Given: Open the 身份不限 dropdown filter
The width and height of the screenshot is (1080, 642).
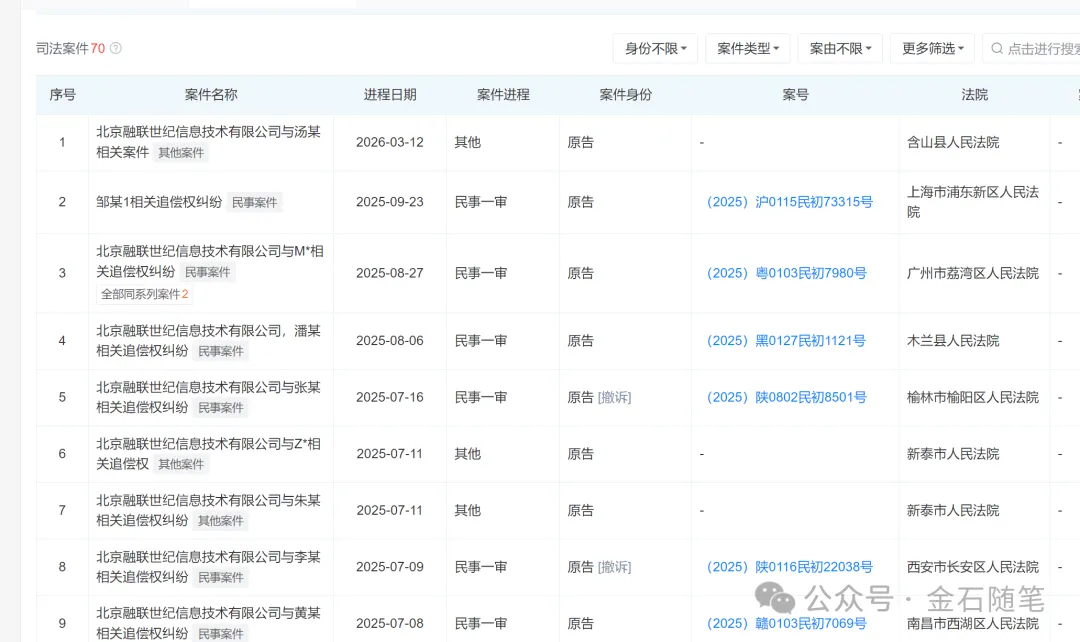Looking at the screenshot, I should 655,49.
